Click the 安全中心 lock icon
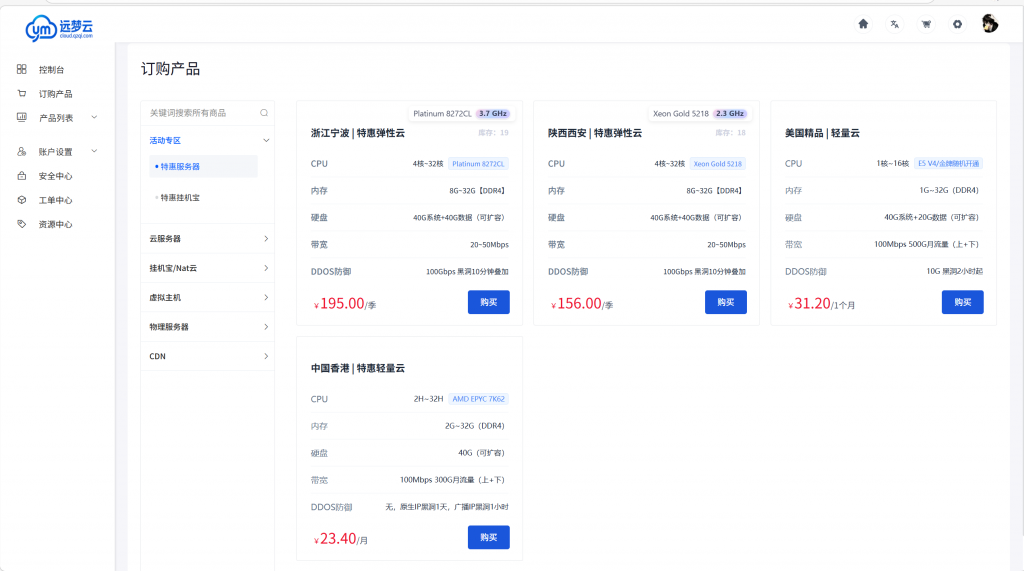Screen dimensions: 1024x571 (x=22, y=176)
